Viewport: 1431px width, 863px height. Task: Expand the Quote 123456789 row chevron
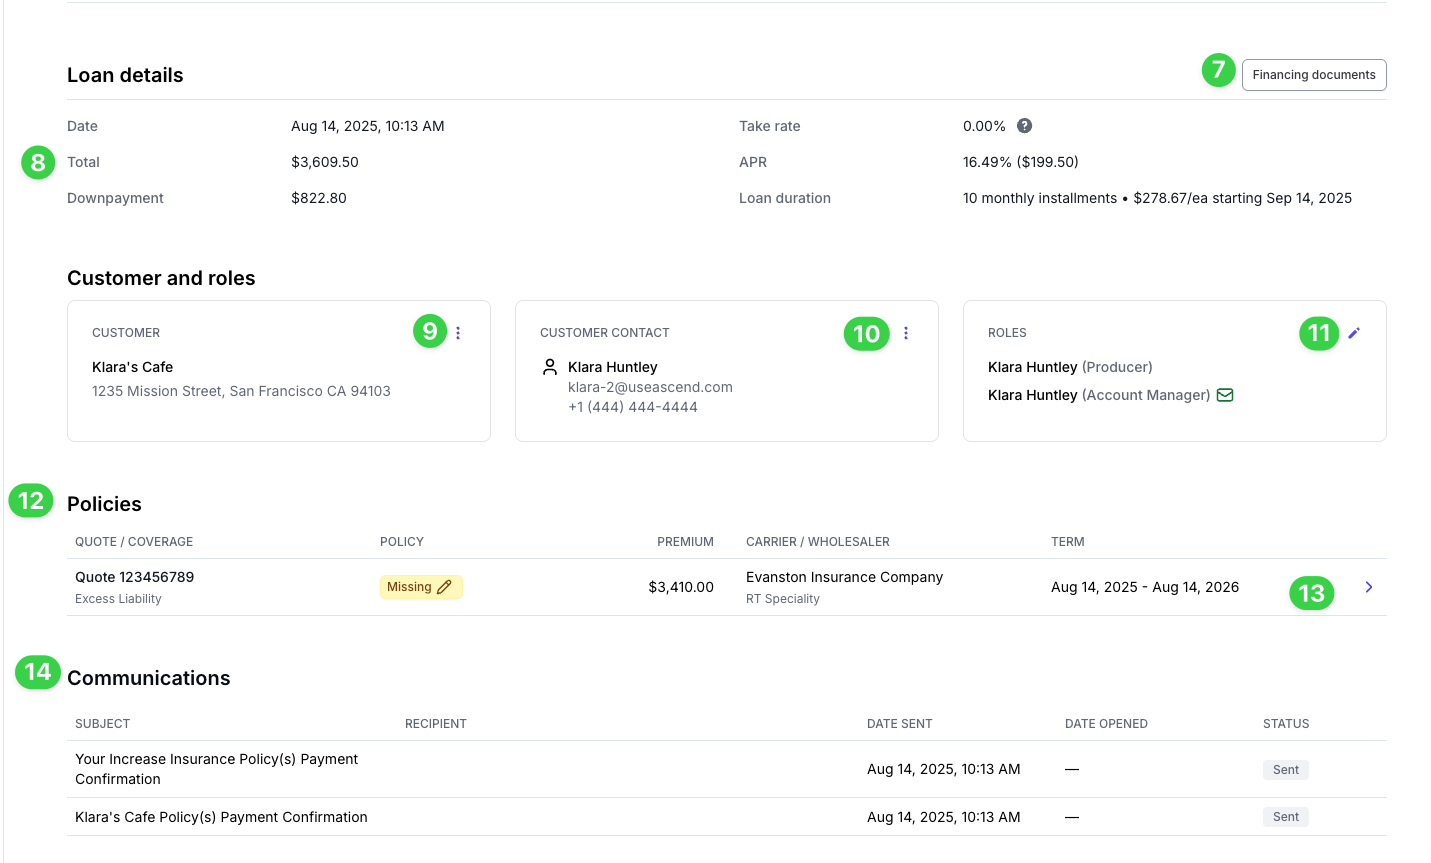coord(1369,587)
